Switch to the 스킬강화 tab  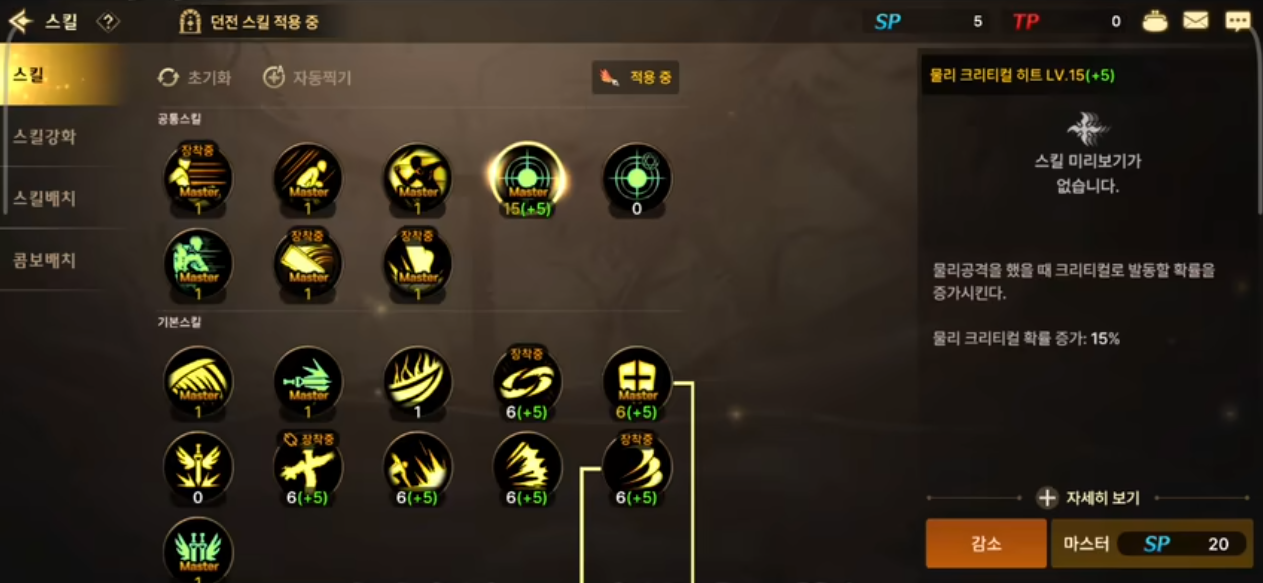44,137
